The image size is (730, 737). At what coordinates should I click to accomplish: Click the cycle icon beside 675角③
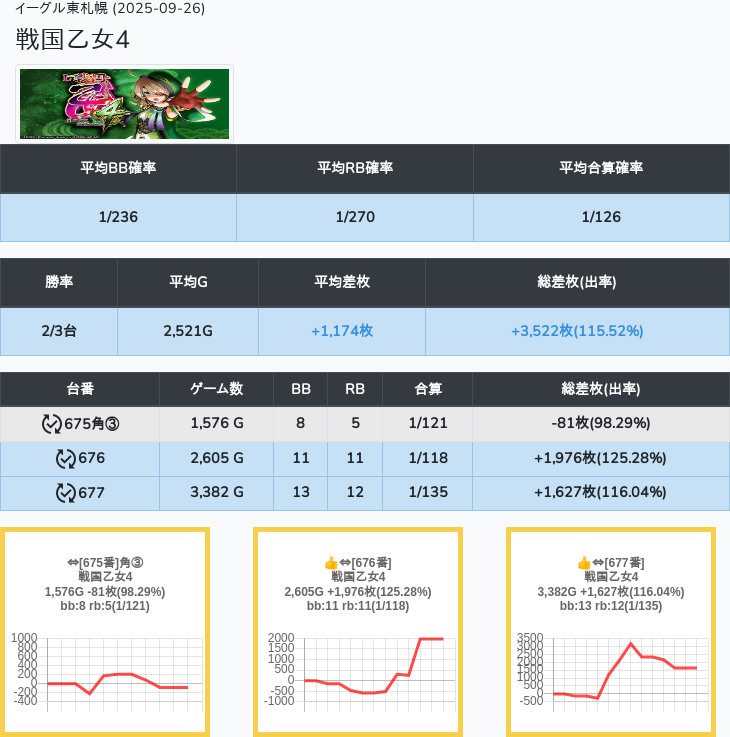point(52,424)
